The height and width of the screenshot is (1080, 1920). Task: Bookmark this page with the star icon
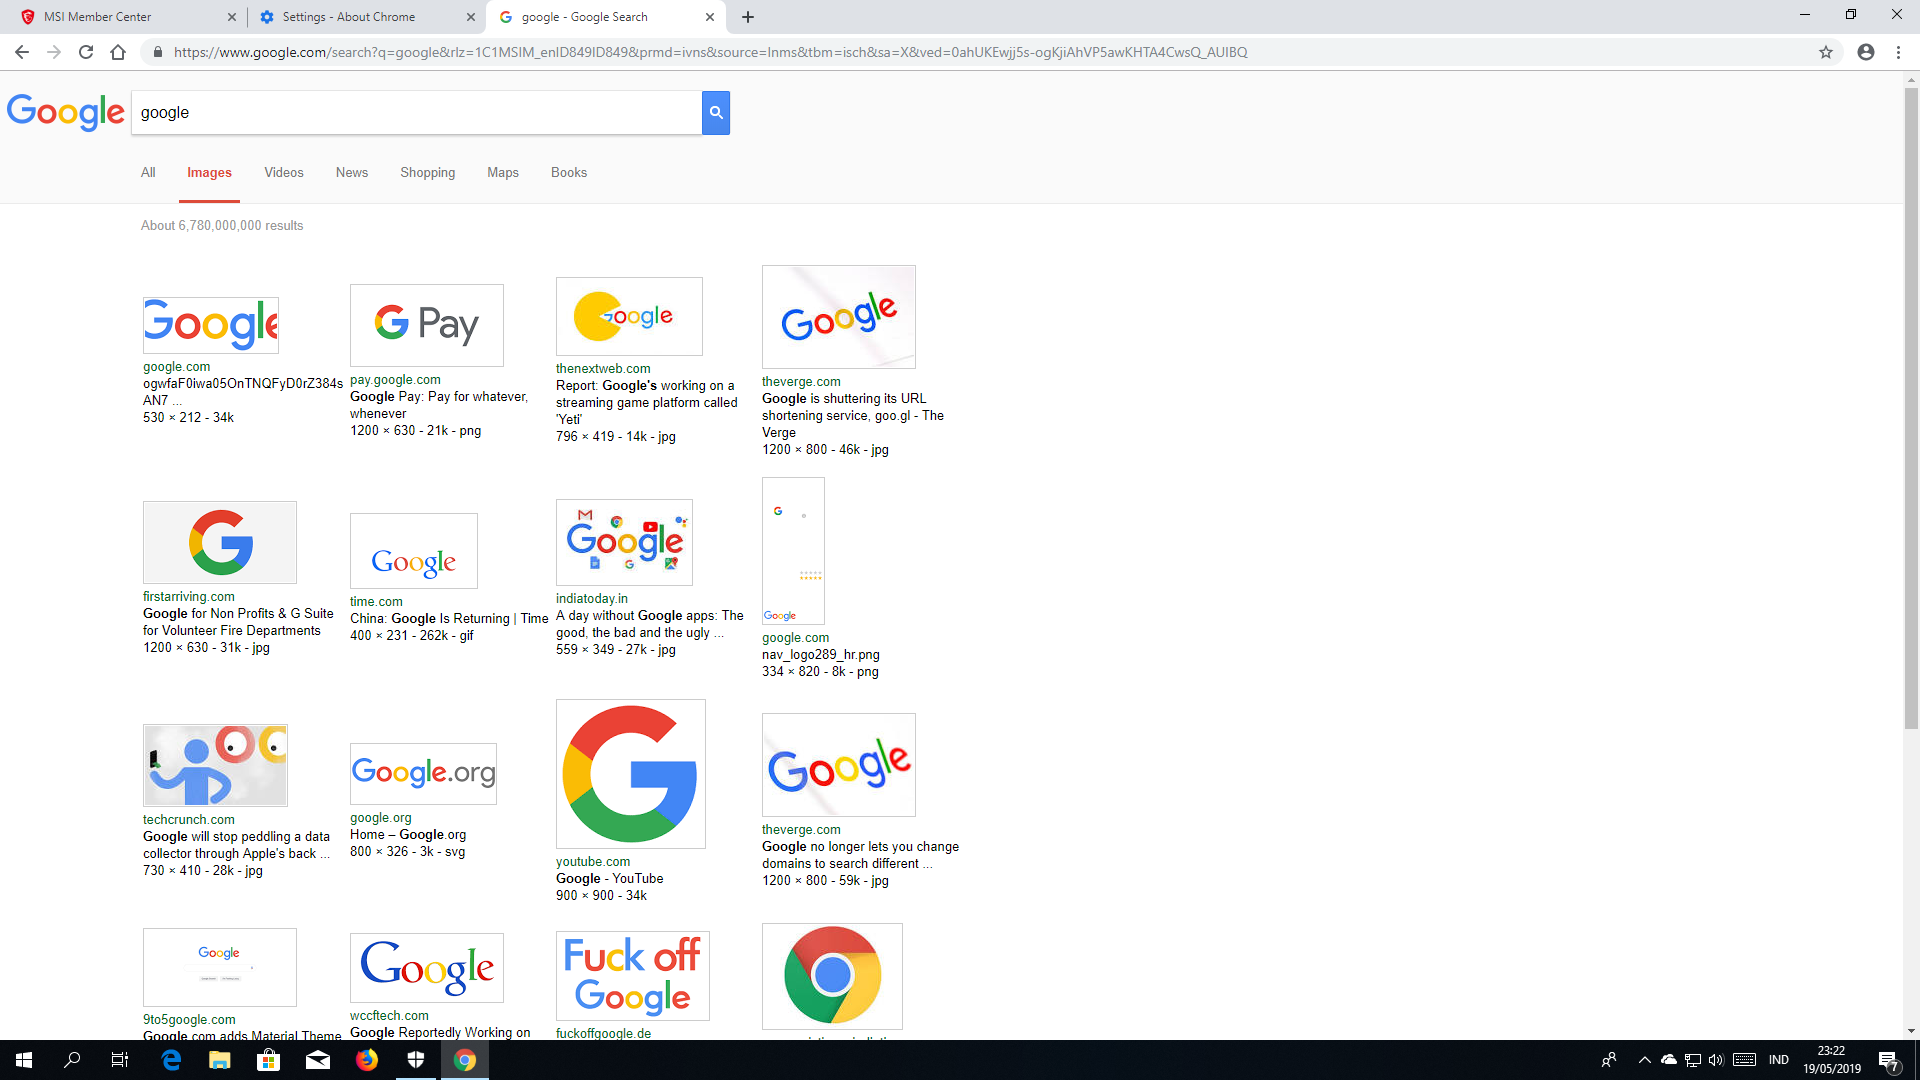click(1826, 52)
